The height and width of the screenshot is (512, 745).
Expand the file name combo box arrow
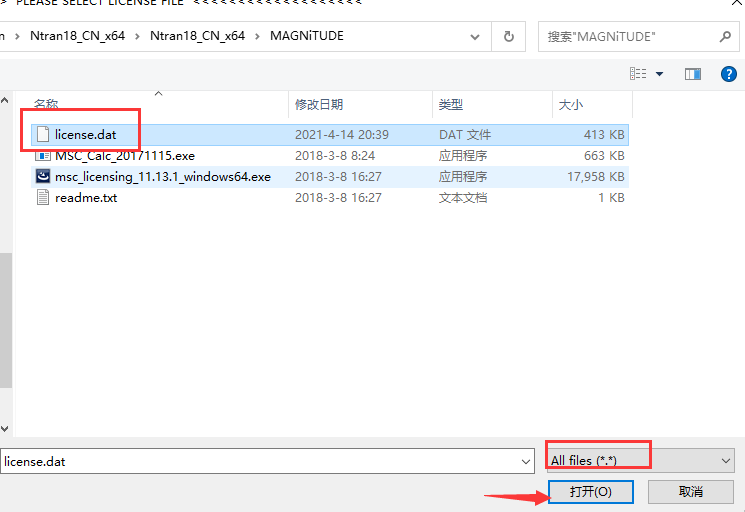click(525, 462)
